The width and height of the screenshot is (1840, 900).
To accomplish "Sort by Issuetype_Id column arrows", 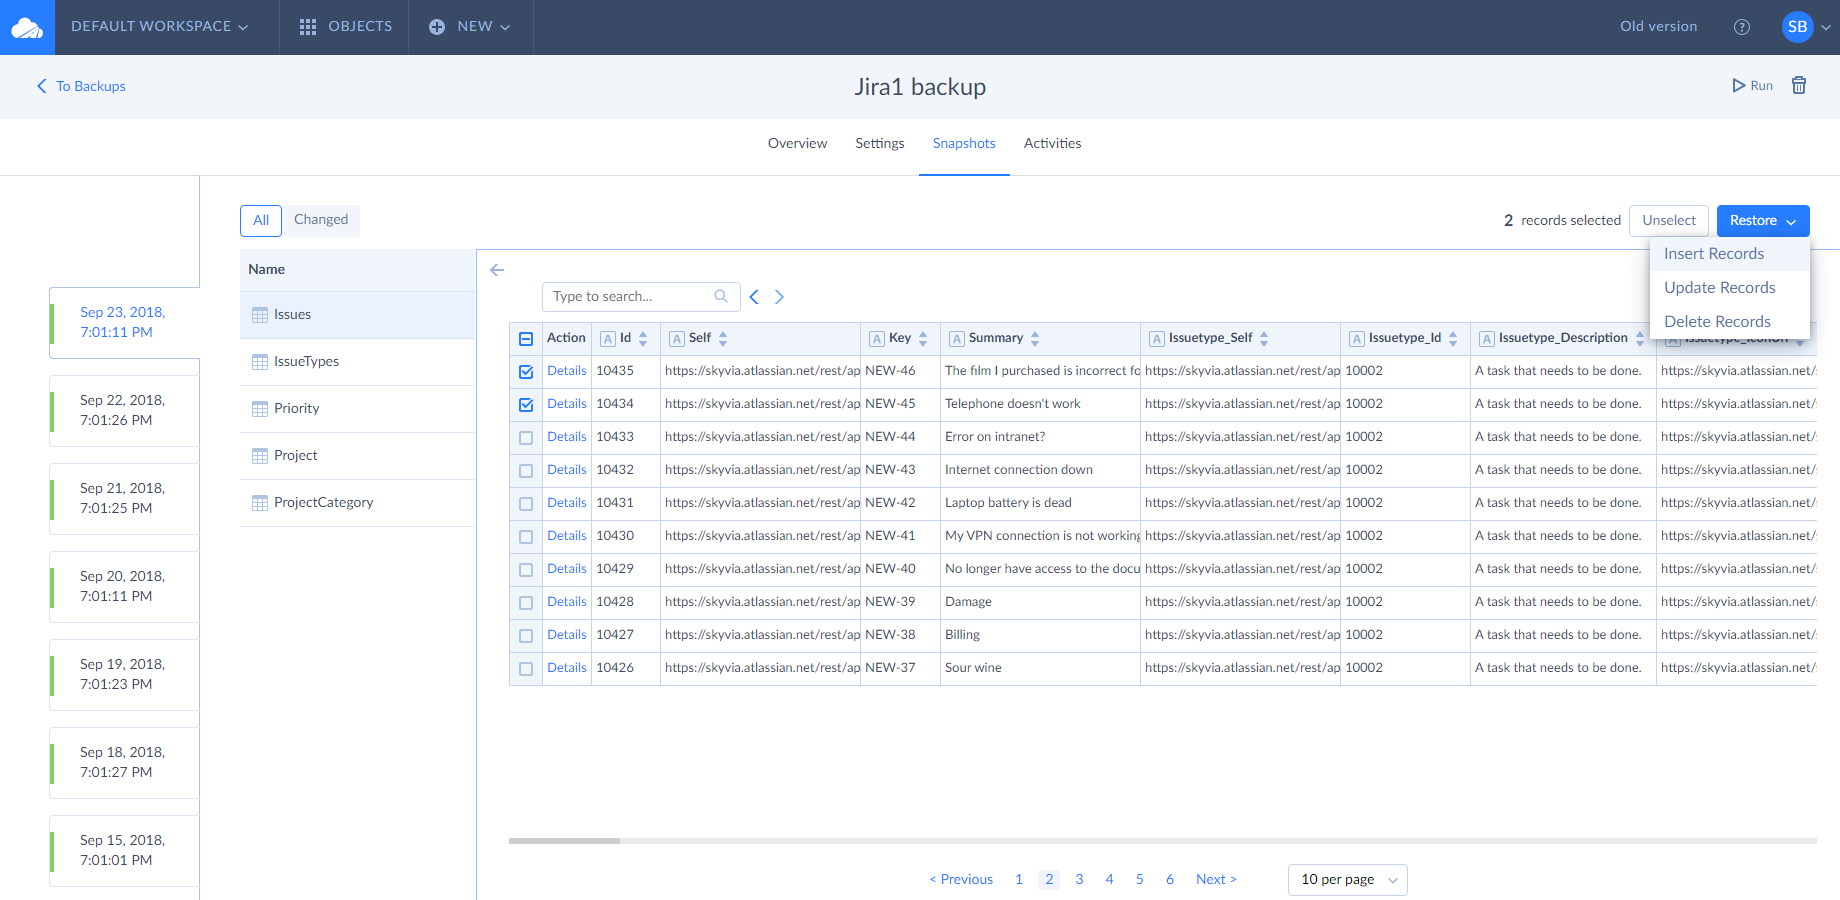I will click(x=1453, y=339).
